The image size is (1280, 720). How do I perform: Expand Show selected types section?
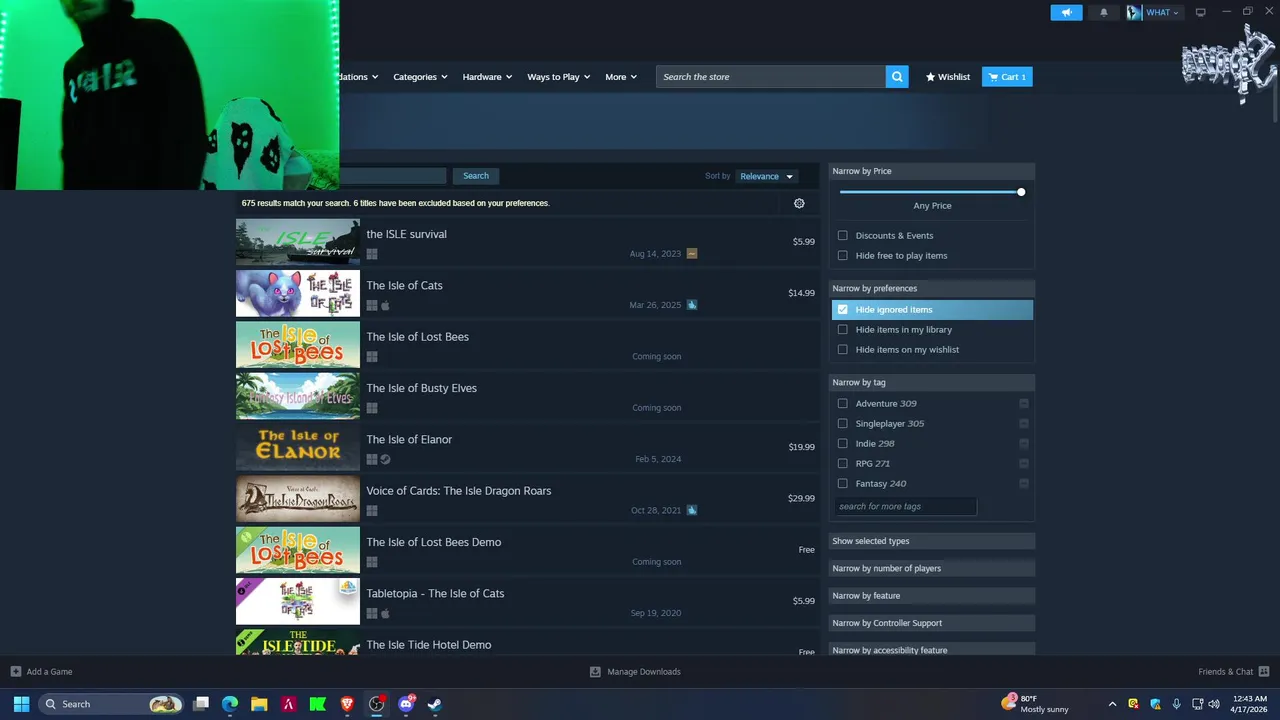click(x=932, y=541)
